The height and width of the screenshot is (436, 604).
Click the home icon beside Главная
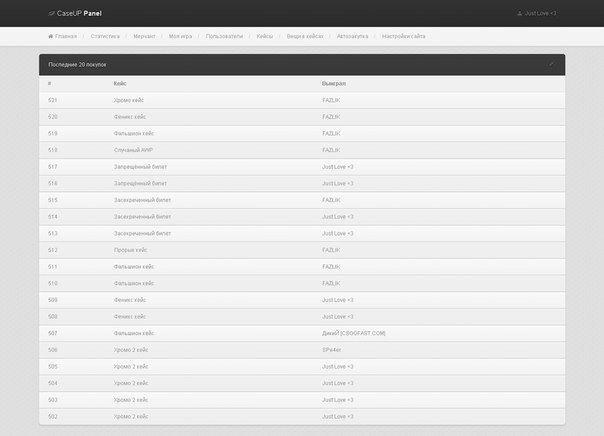(51, 36)
